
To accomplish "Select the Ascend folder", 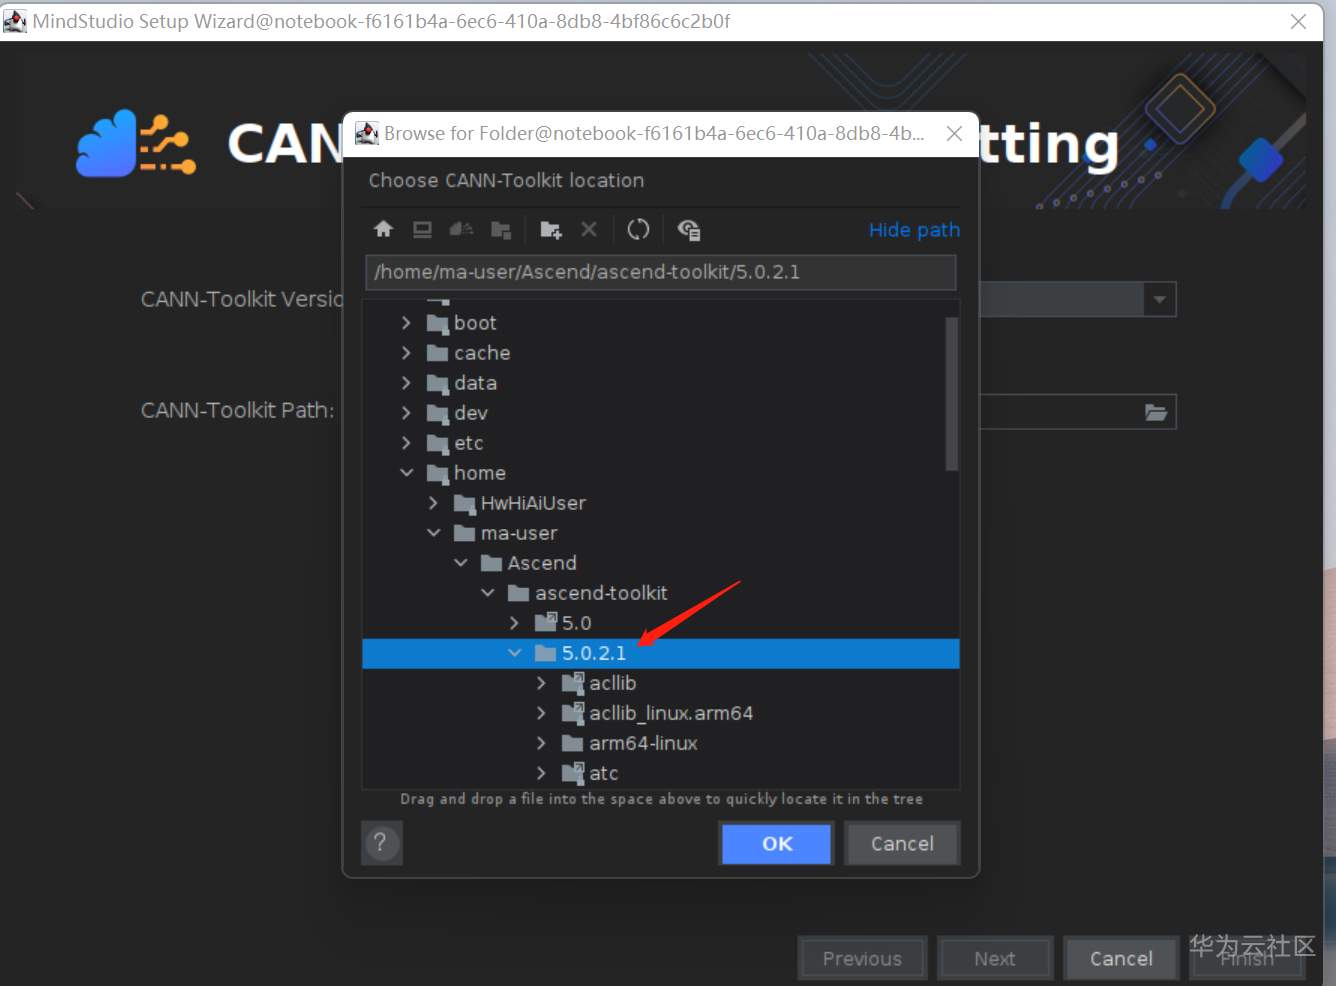I will [661, 563].
